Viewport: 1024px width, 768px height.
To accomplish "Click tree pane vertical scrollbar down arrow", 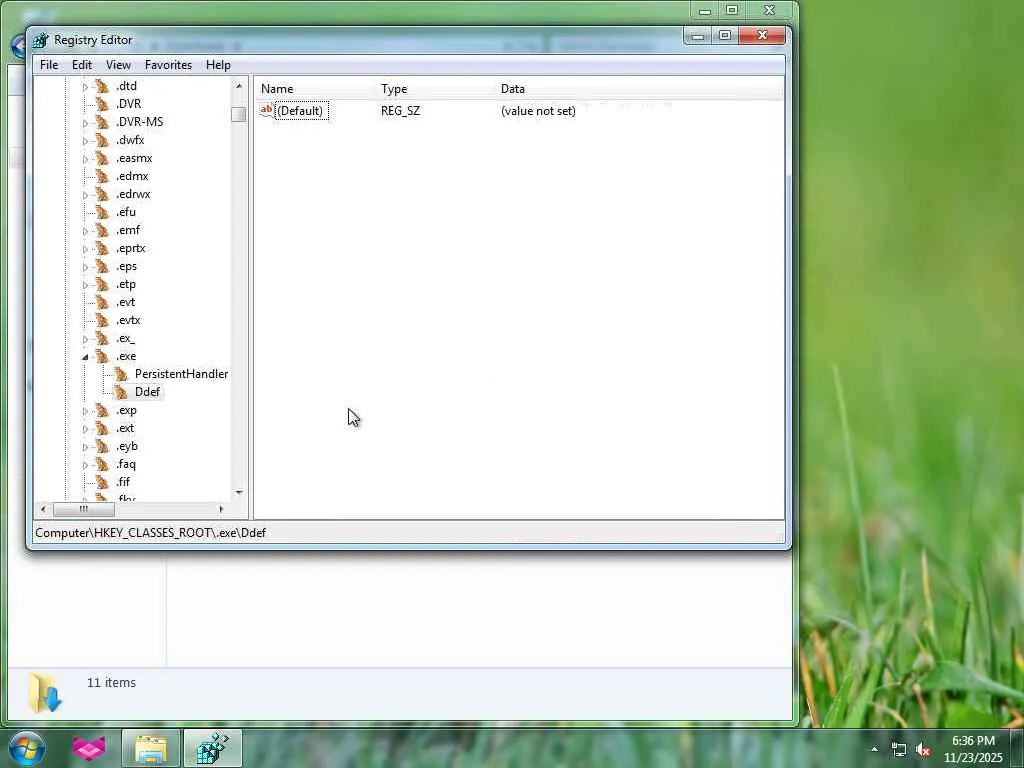I will [239, 493].
